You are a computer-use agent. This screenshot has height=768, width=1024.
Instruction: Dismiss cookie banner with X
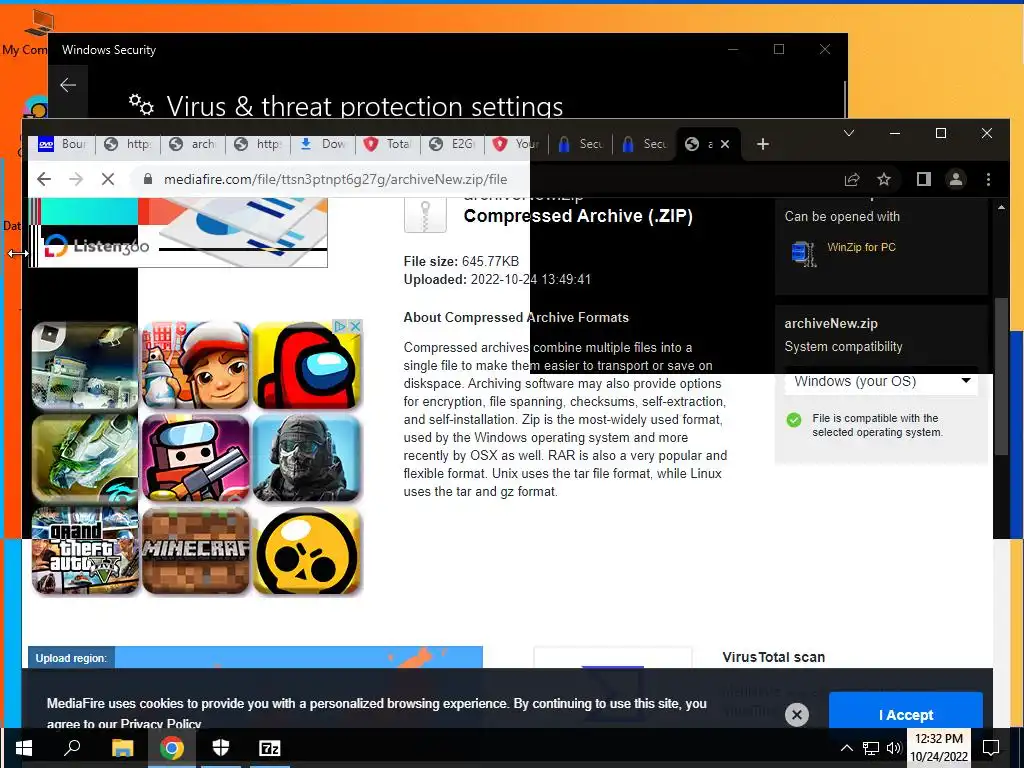[797, 714]
